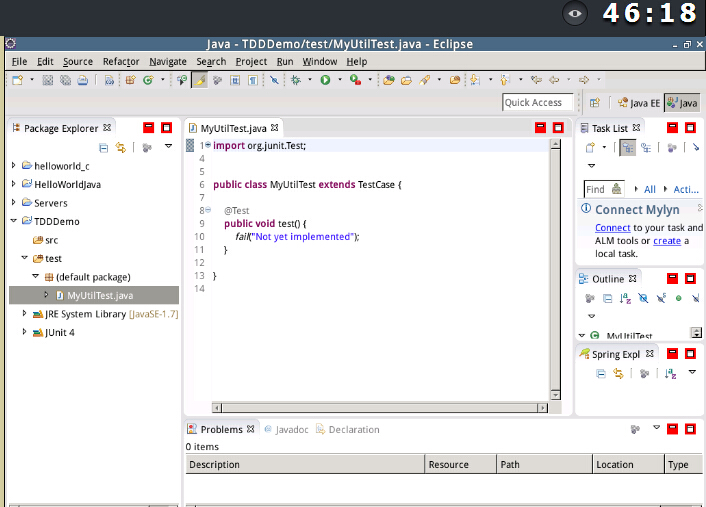Expand the helloworld_c project

tap(14, 165)
